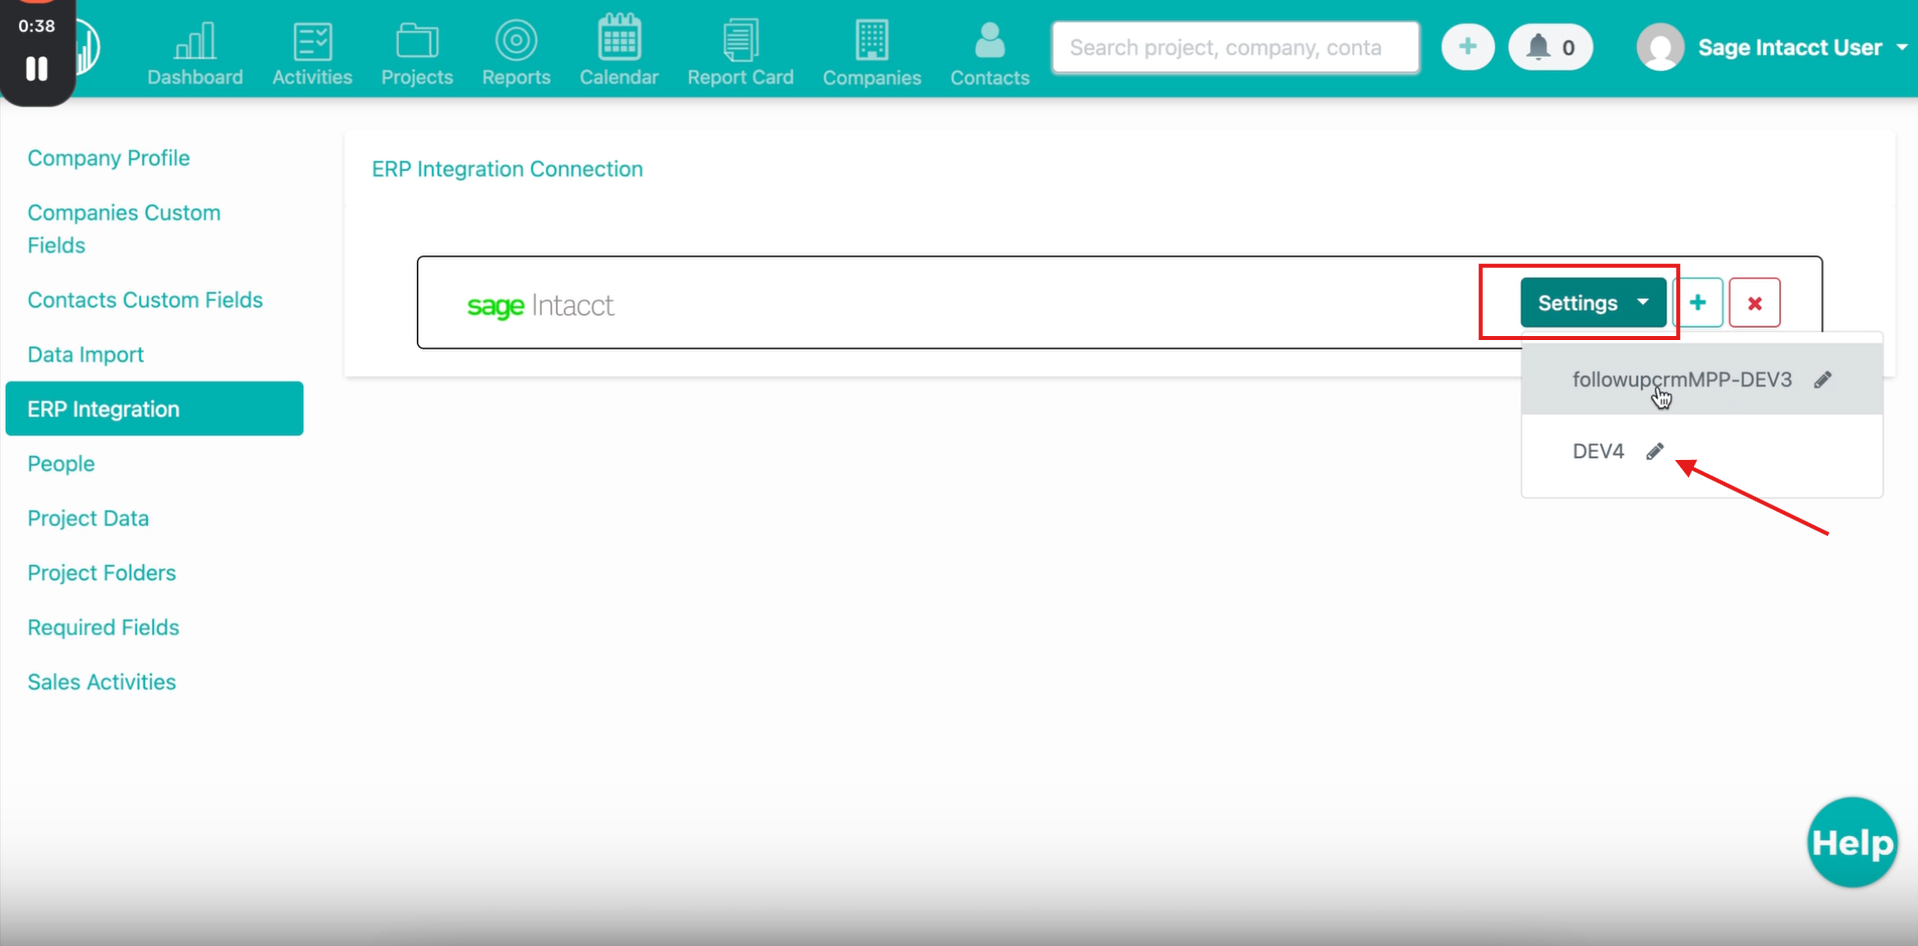This screenshot has height=946, width=1918.
Task: Pause the recording timer
Action: point(37,69)
